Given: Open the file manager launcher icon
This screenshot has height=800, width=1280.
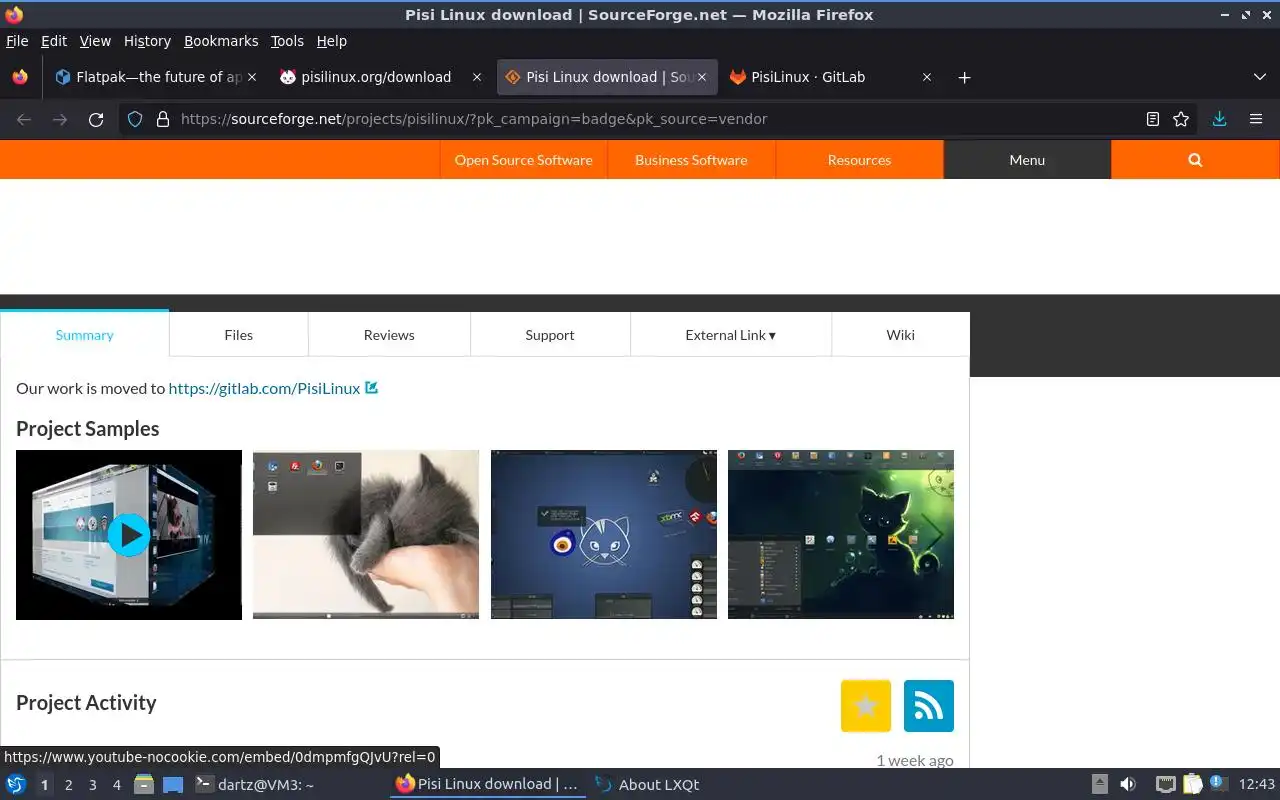Looking at the screenshot, I should click(x=144, y=784).
